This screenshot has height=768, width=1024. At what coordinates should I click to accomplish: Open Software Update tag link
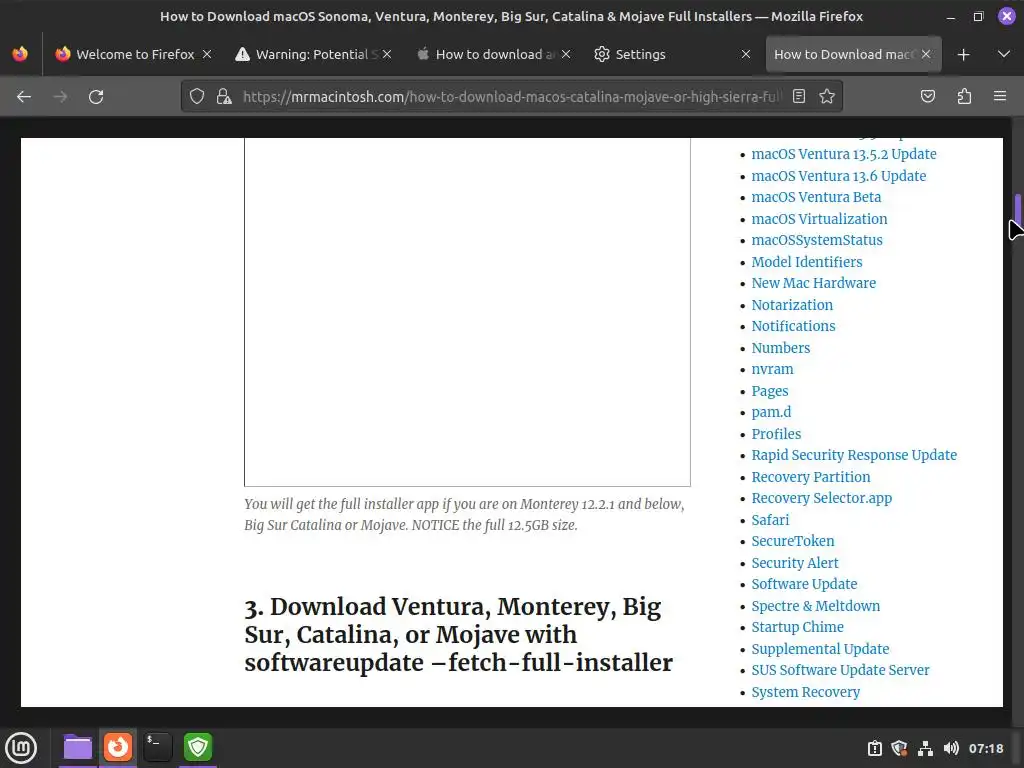tap(805, 584)
